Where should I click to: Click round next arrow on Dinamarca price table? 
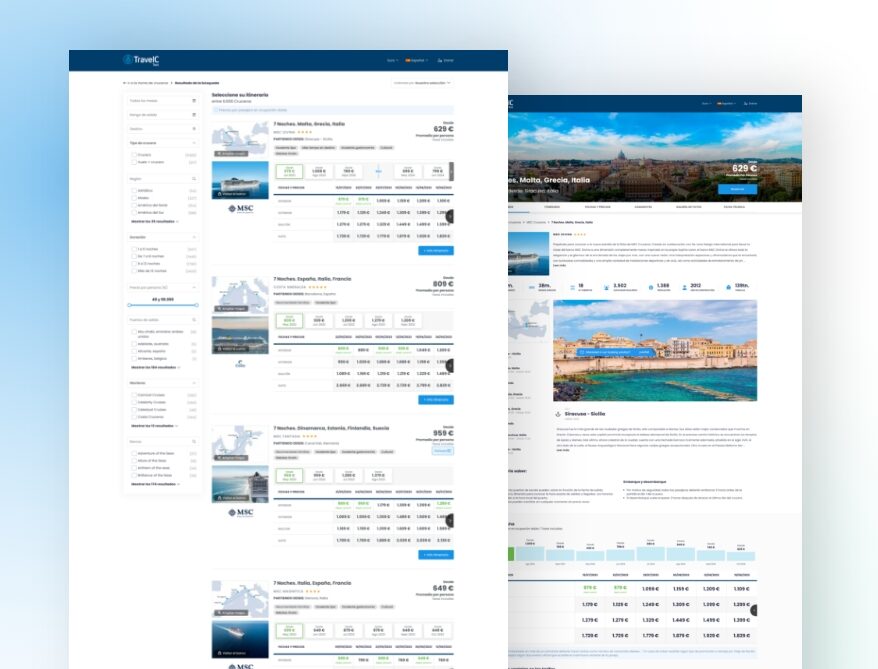pos(450,521)
